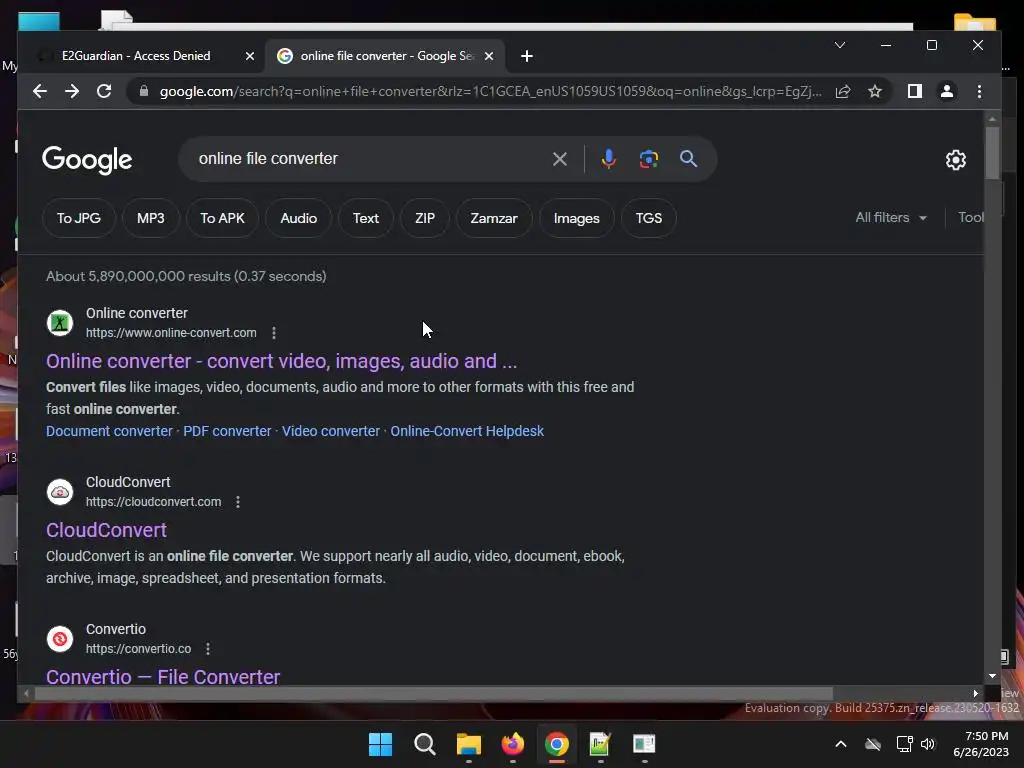Open Chrome side panel
The width and height of the screenshot is (1024, 768).
(914, 91)
